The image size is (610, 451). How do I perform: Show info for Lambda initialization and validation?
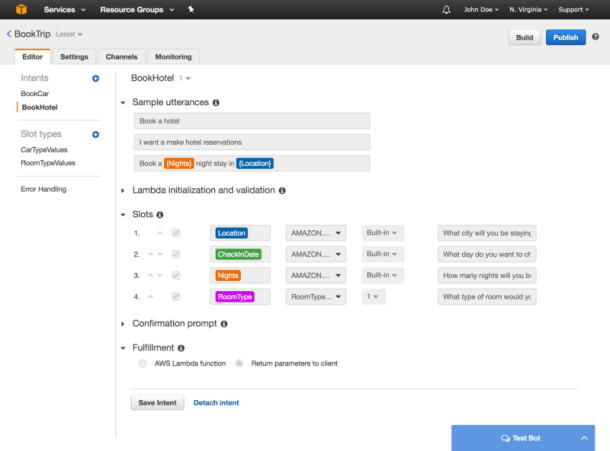[282, 190]
